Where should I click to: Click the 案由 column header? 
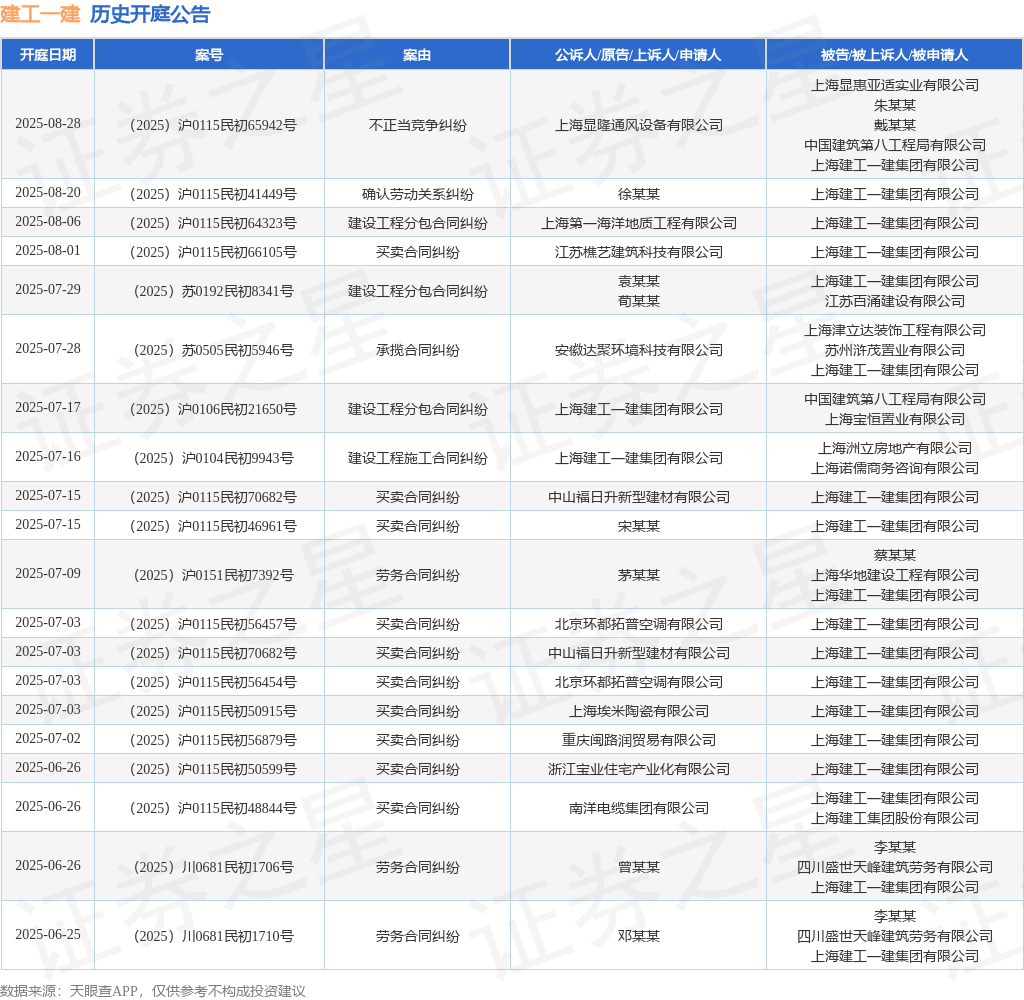click(x=417, y=55)
